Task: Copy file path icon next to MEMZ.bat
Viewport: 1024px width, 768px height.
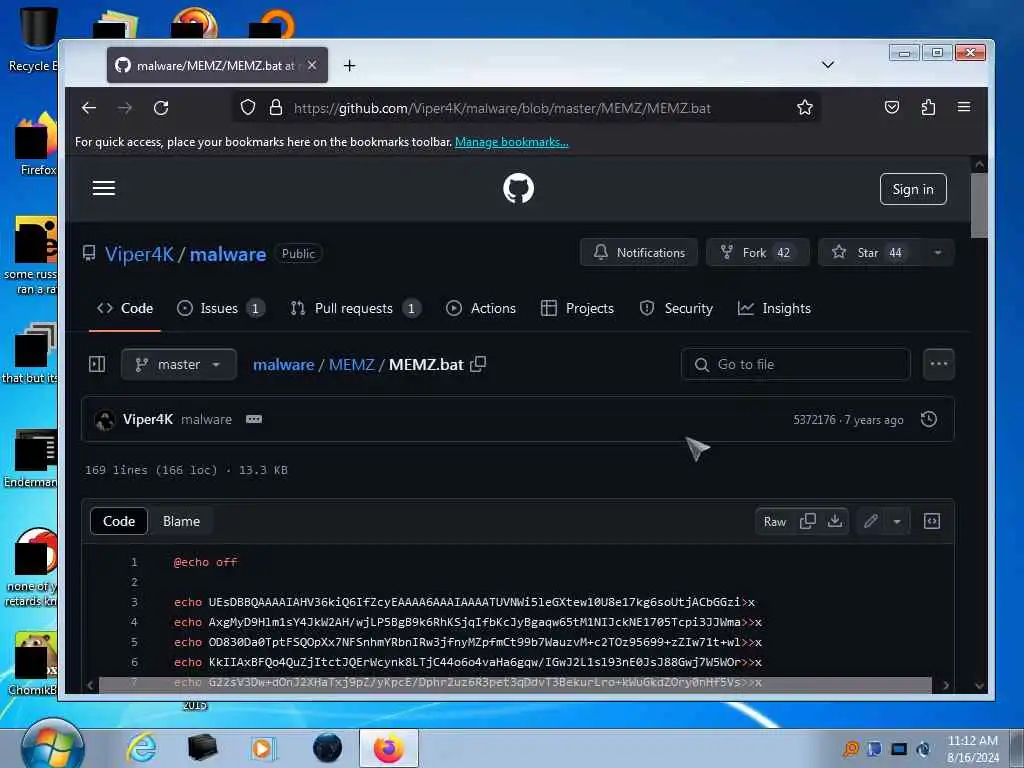Action: [x=478, y=364]
